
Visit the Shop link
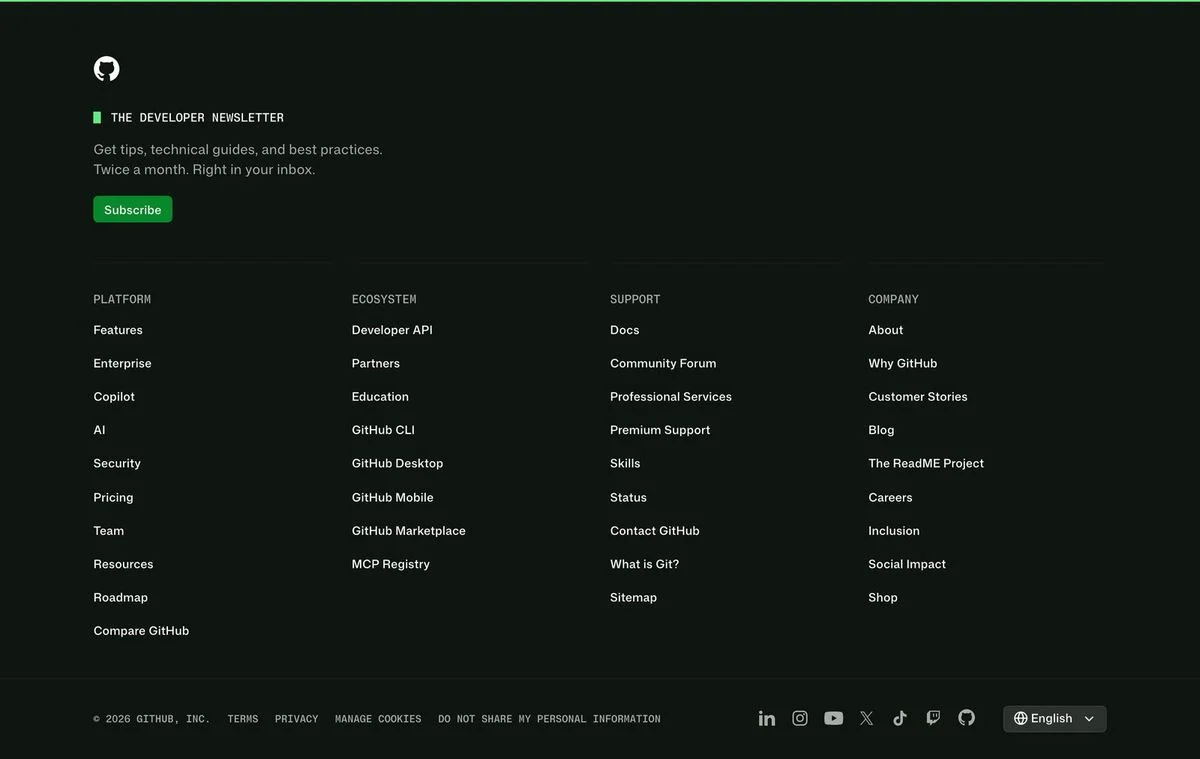[883, 597]
